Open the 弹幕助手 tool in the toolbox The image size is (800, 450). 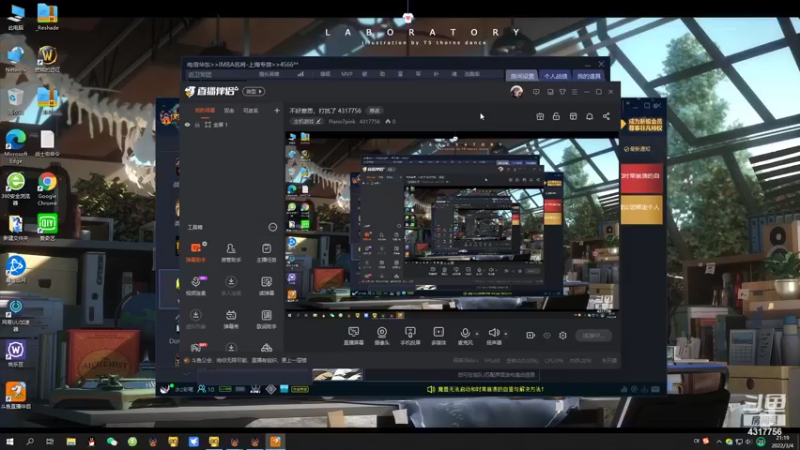196,252
